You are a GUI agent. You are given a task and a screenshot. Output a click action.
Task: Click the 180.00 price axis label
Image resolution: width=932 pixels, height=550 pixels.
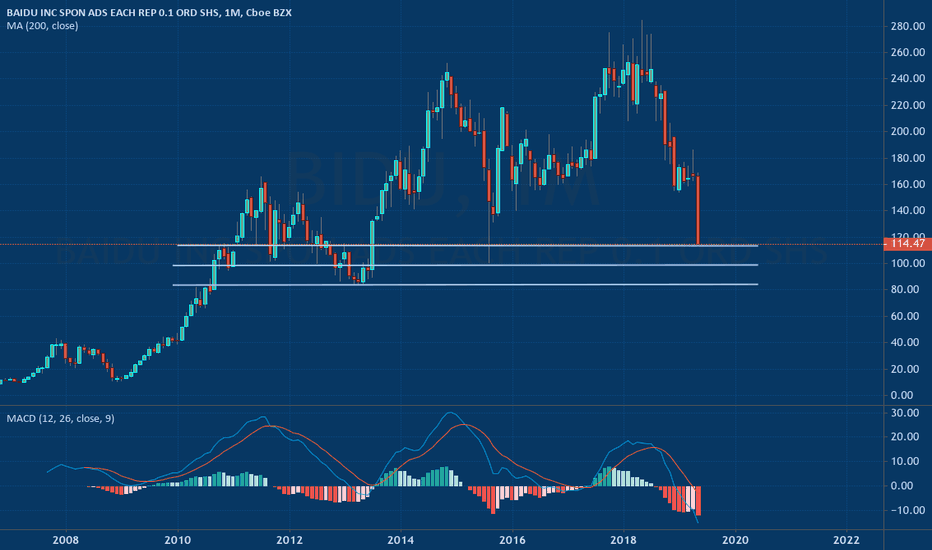pos(908,158)
